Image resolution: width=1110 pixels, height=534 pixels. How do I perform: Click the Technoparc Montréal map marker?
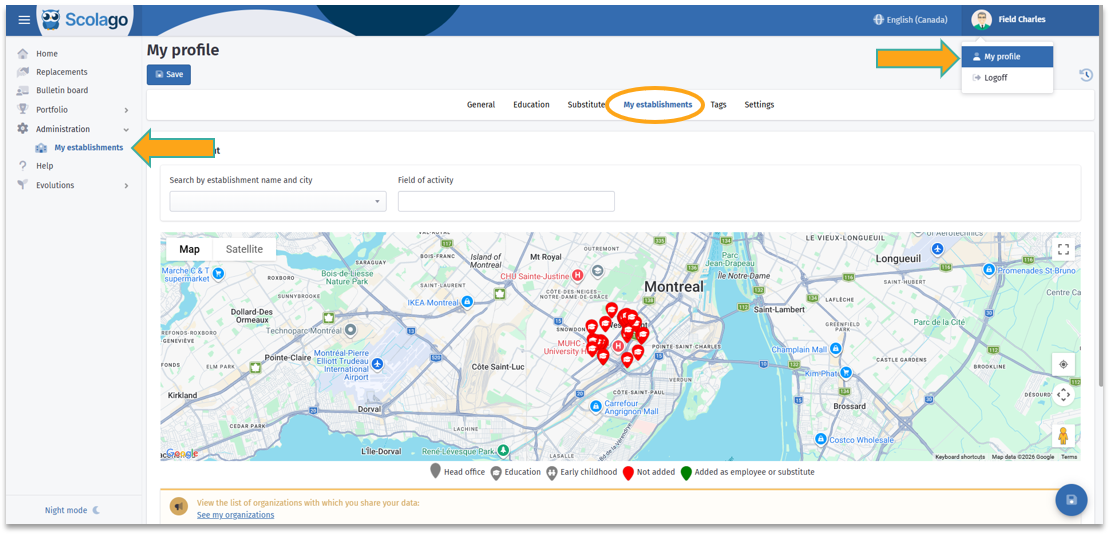click(x=349, y=331)
